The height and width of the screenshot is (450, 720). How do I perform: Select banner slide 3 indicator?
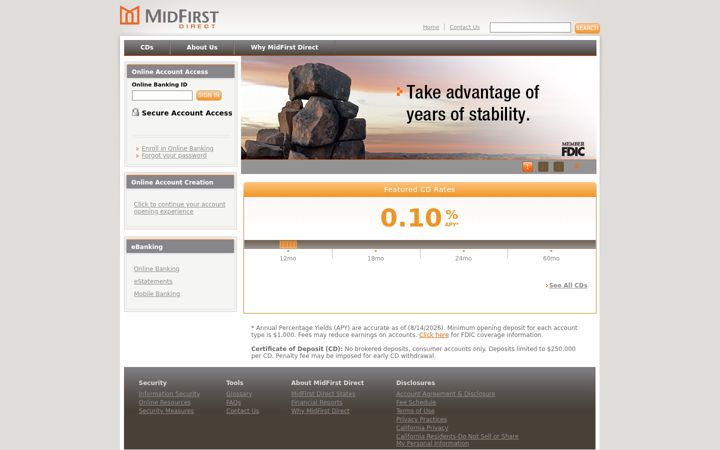click(x=559, y=167)
